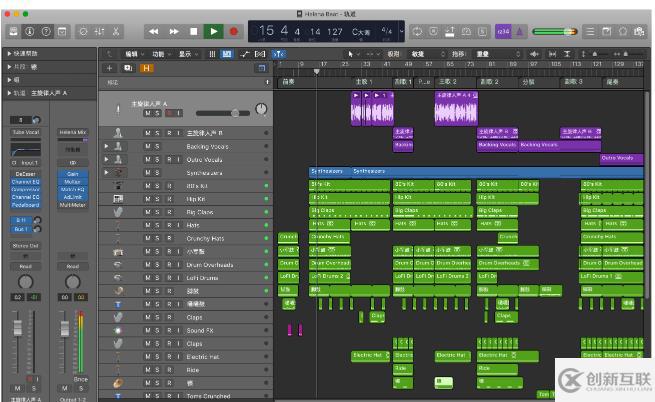
Task: Open the List Editors icon
Action: [590, 32]
